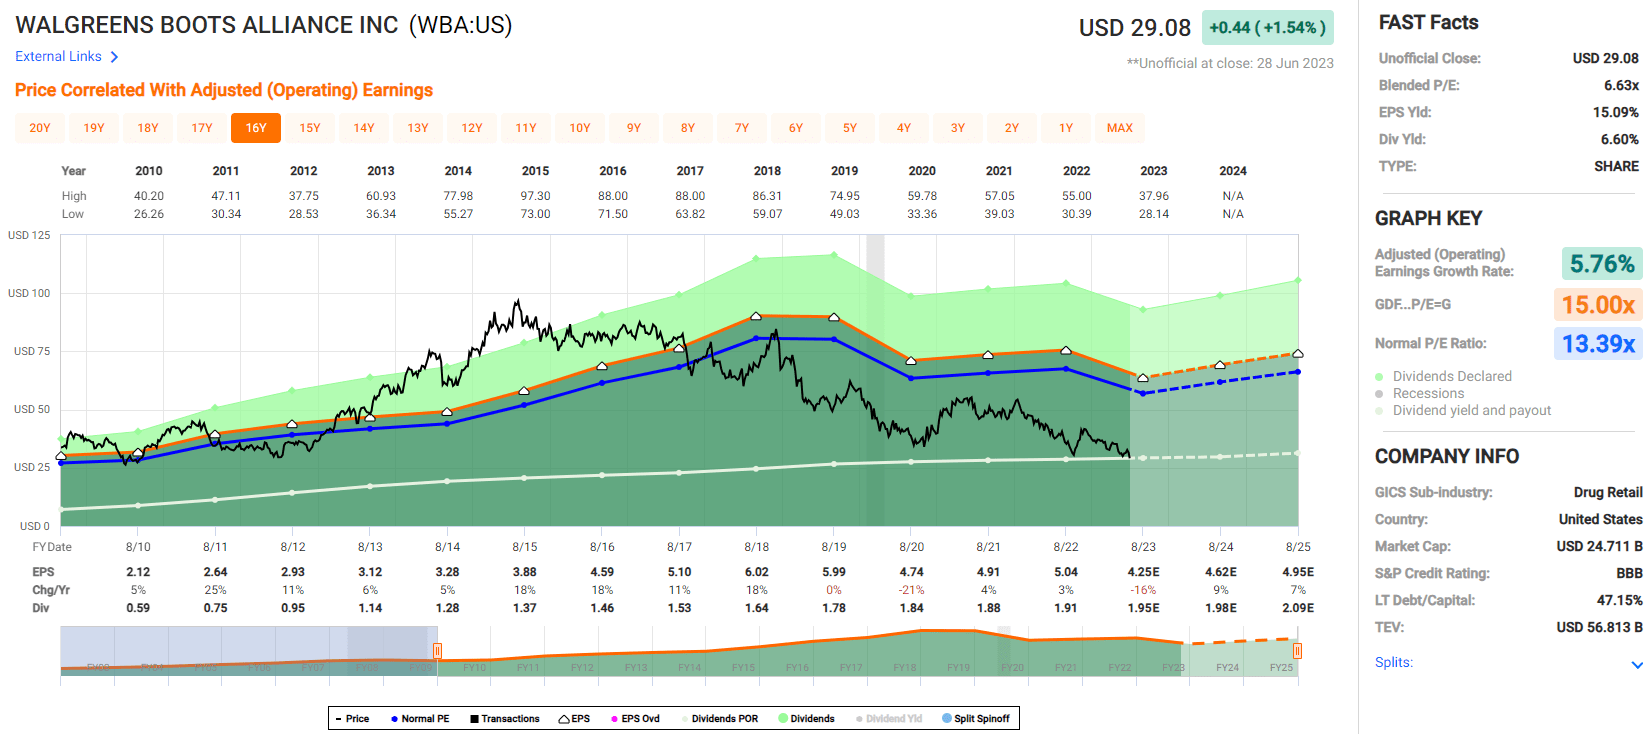
Task: Click EPS triangle marker above 8/20
Action: 911,360
